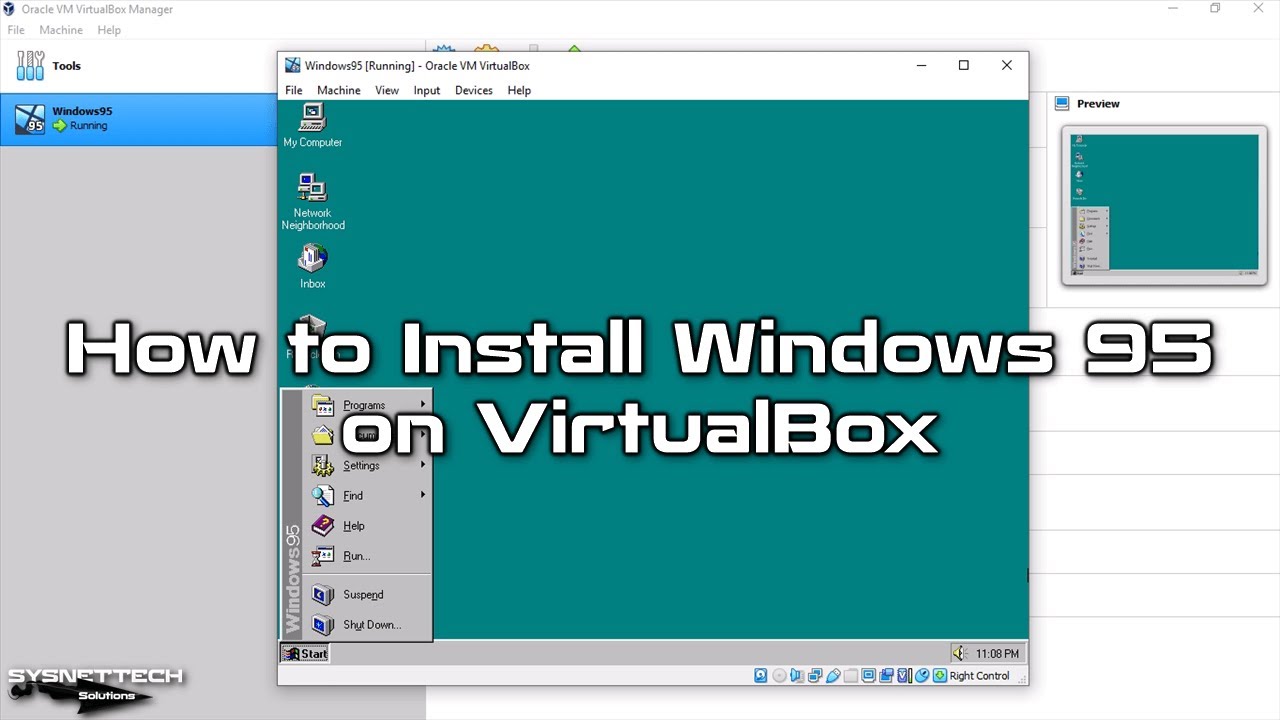
Task: Click the mouse integration status icon
Action: 922,676
